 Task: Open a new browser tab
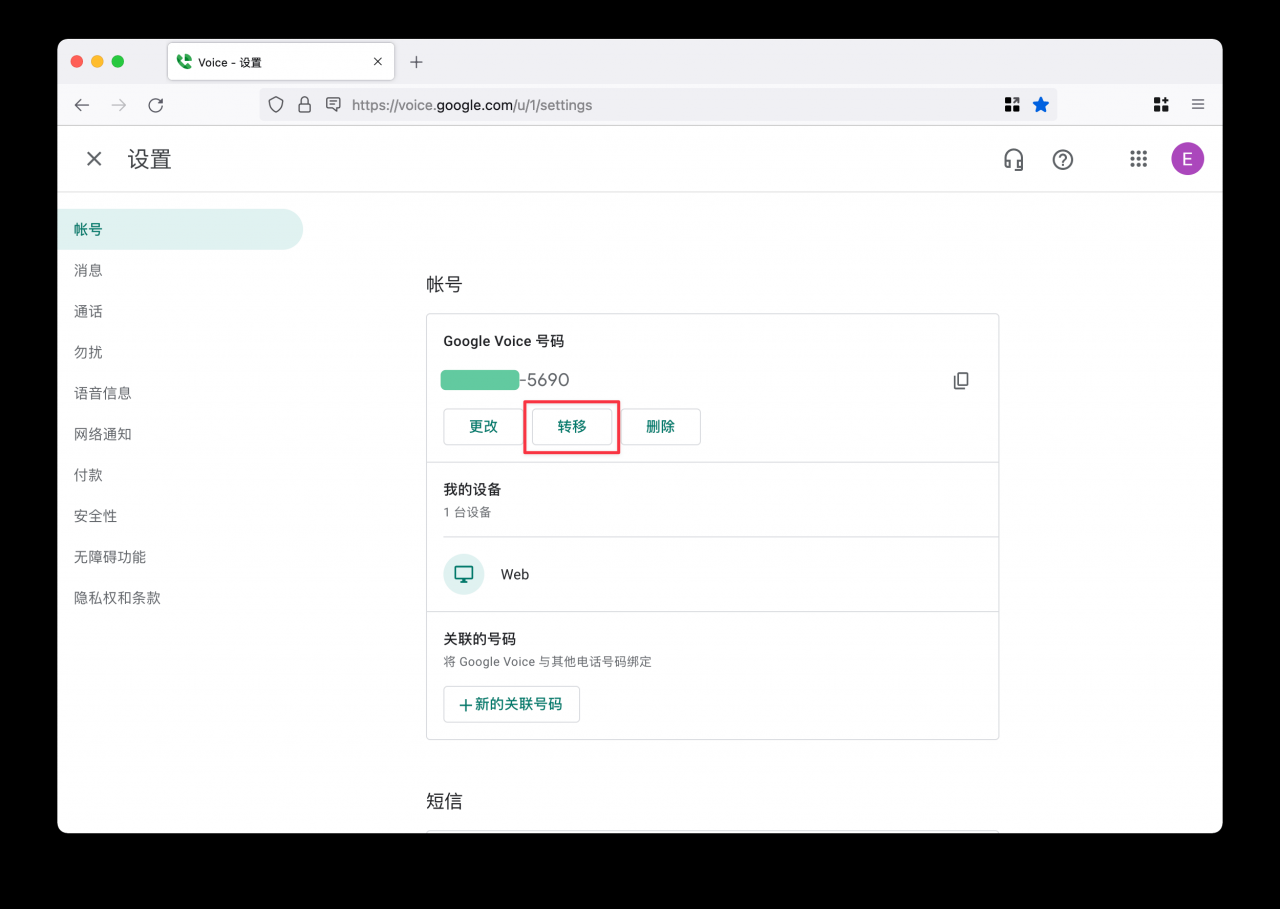(x=417, y=62)
